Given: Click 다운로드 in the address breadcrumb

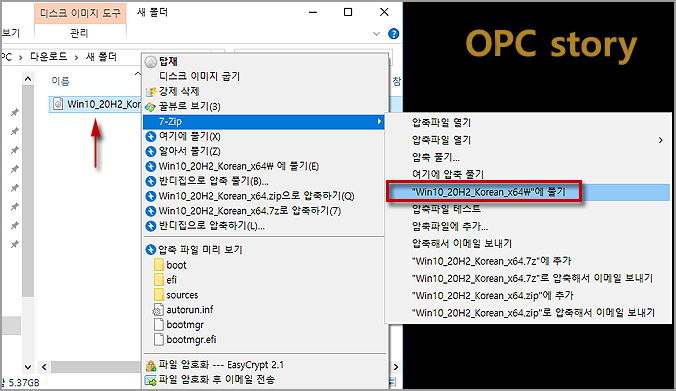Looking at the screenshot, I should (x=49, y=57).
